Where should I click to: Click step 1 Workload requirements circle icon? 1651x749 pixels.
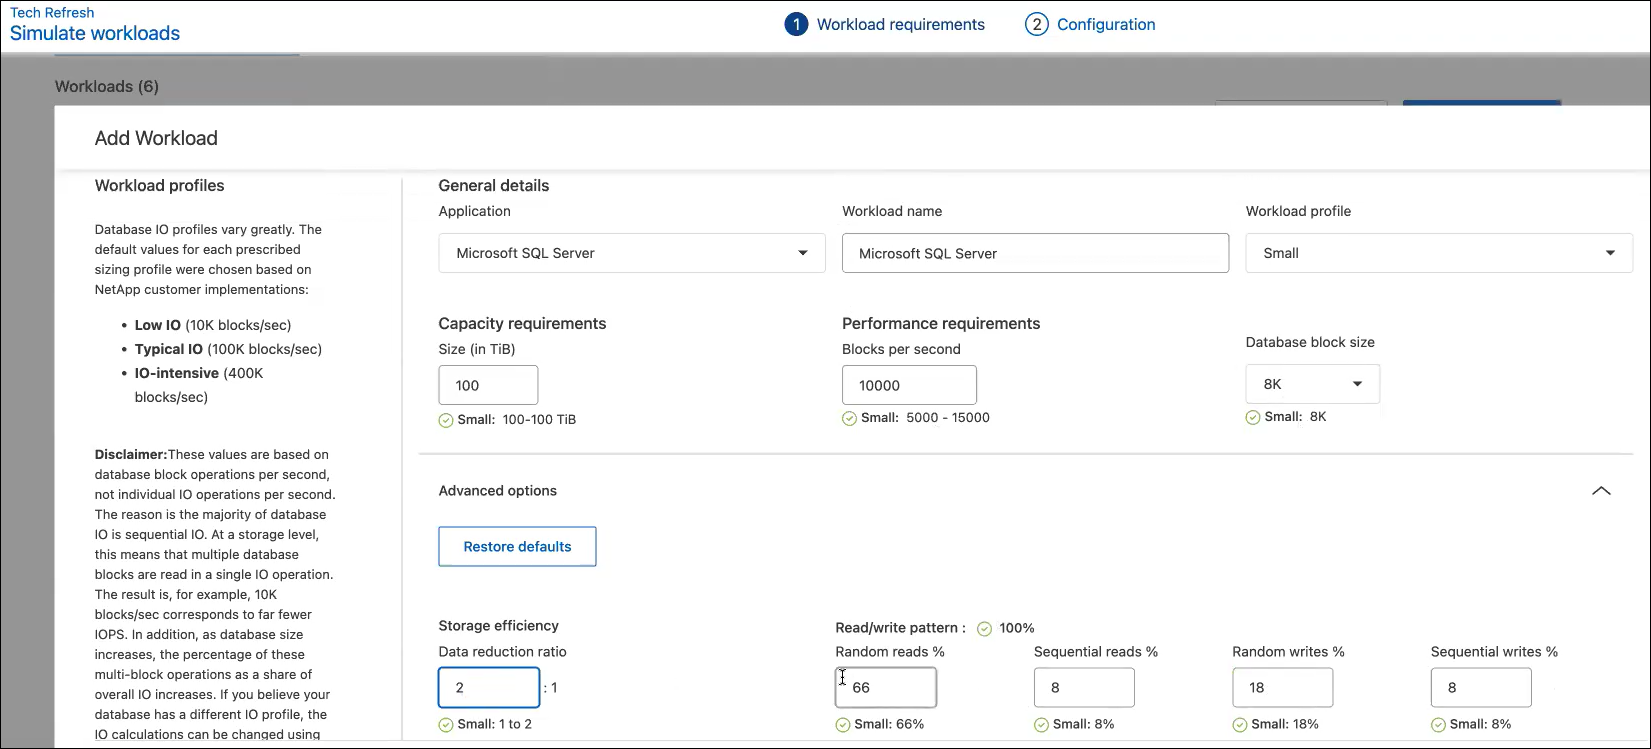796,25
